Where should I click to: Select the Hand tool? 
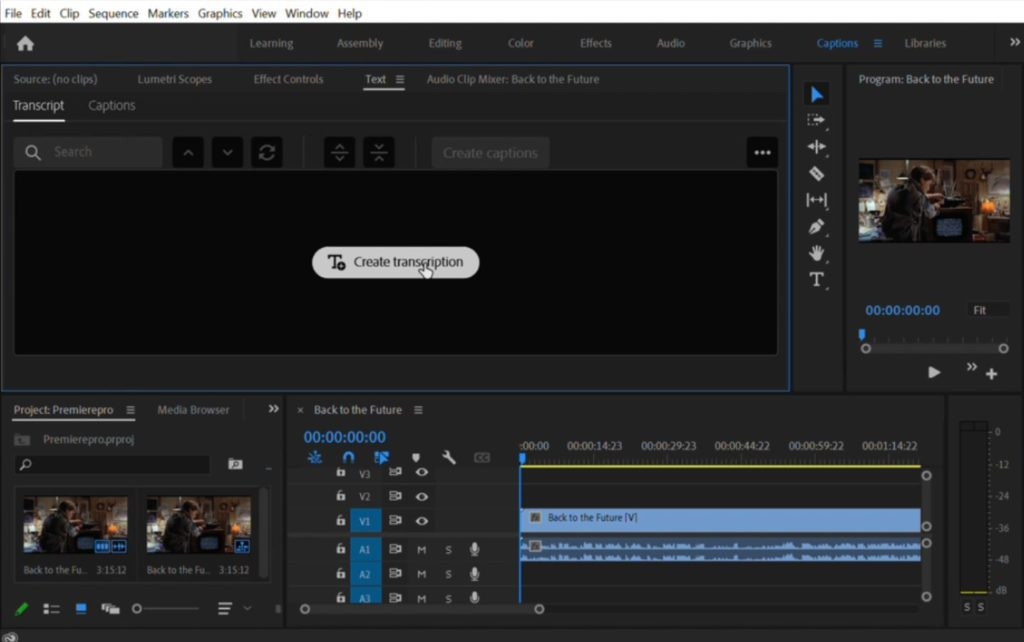pos(816,253)
